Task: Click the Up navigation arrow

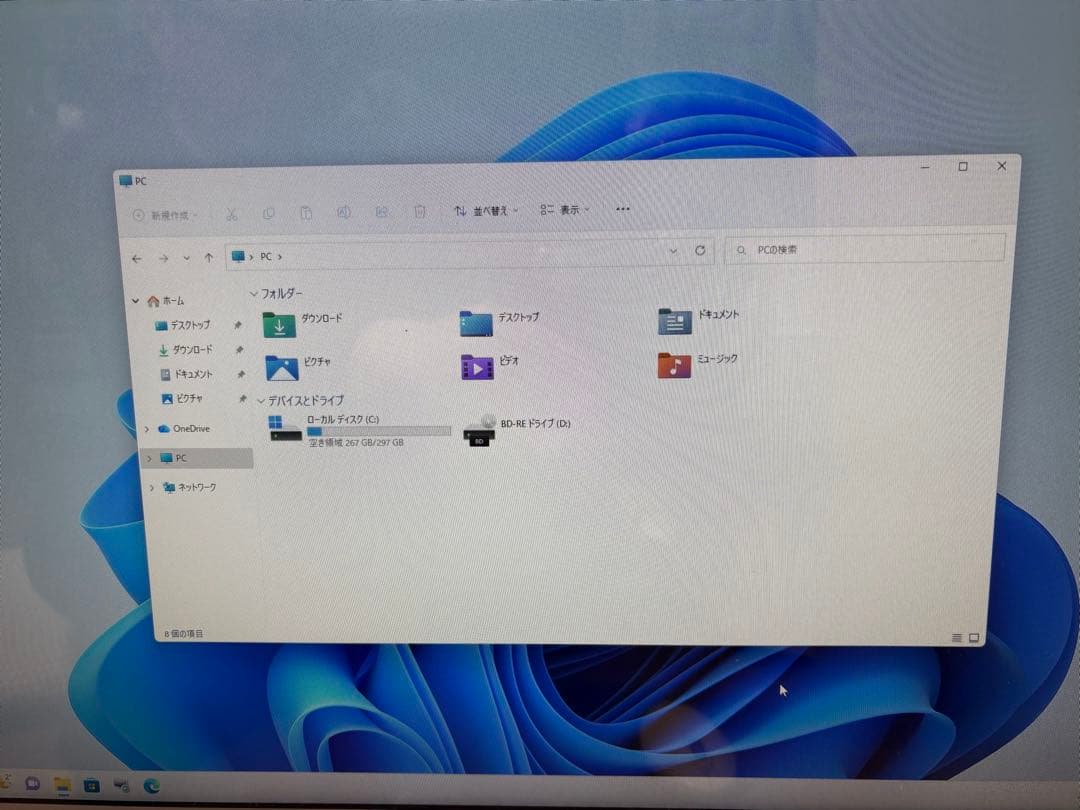Action: pyautogui.click(x=208, y=258)
